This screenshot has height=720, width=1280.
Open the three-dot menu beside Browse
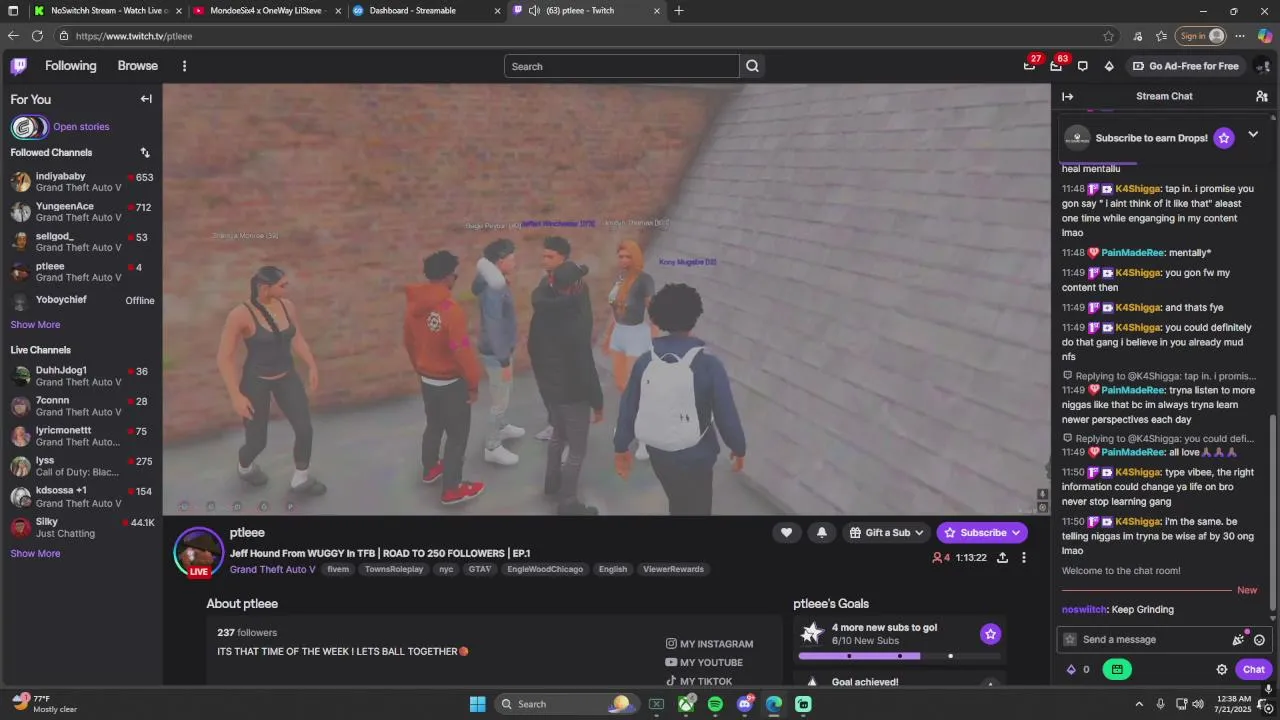184,66
